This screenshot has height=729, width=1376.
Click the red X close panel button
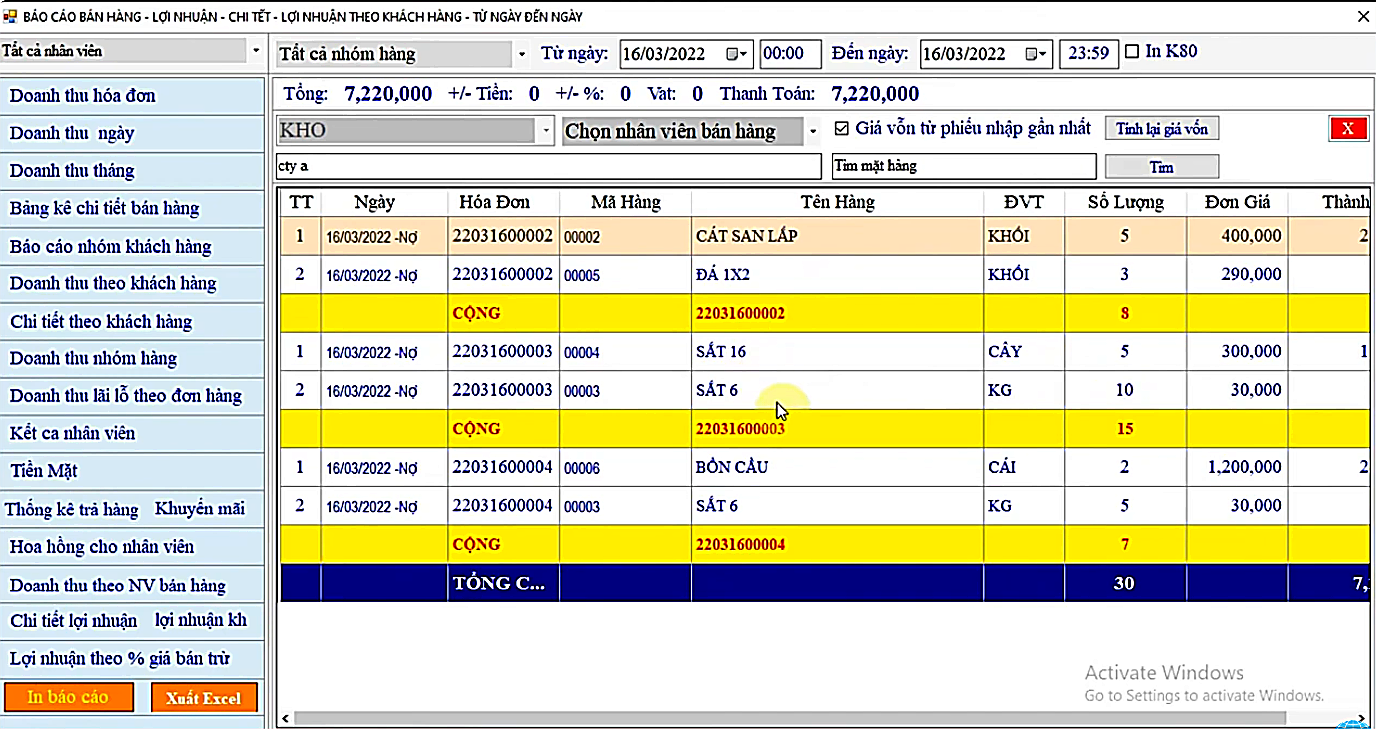[x=1347, y=128]
